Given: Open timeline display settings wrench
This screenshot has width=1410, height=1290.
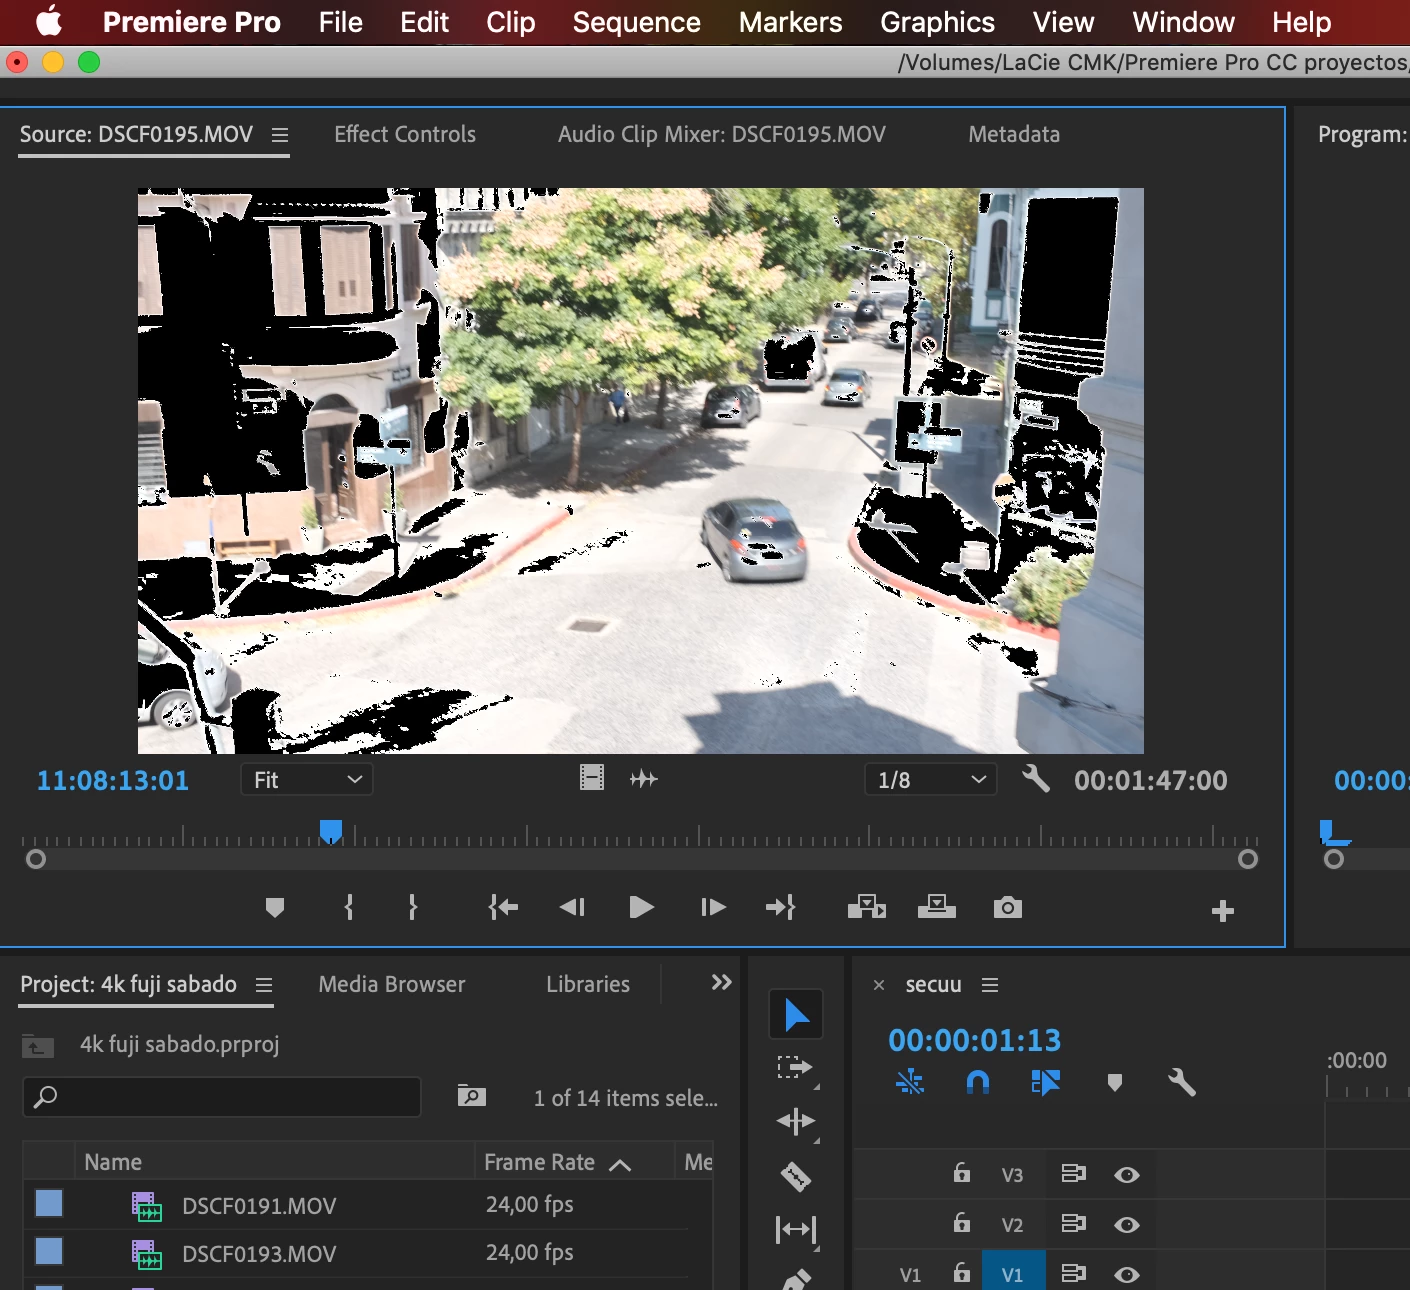Looking at the screenshot, I should 1182,1082.
